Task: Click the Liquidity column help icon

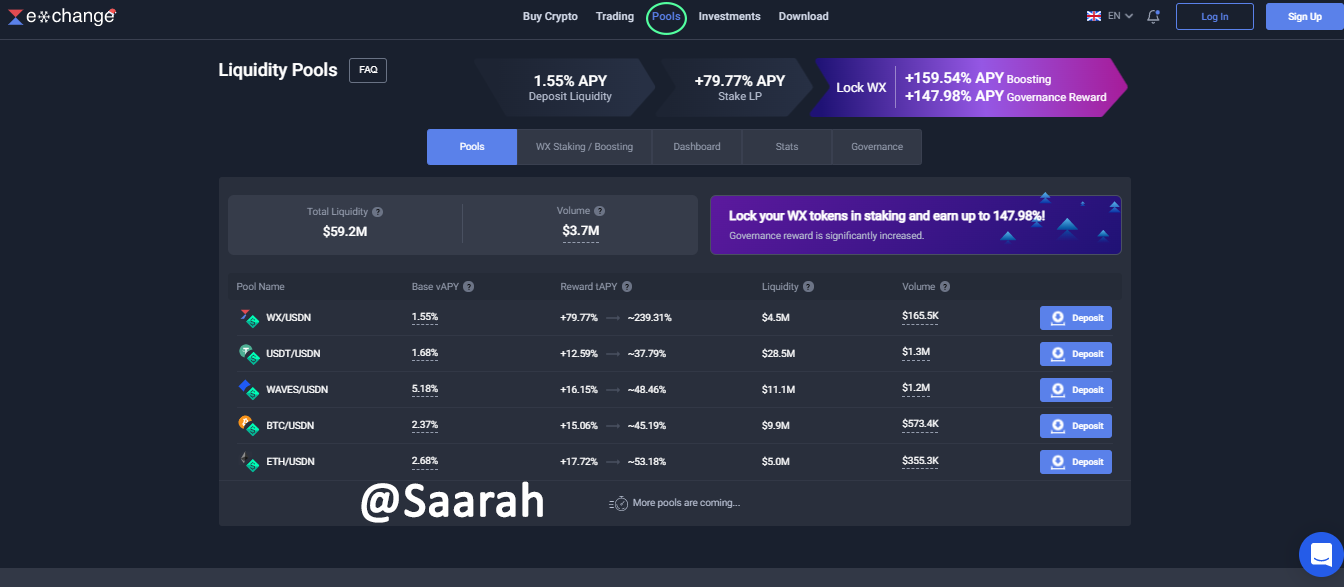Action: (808, 287)
